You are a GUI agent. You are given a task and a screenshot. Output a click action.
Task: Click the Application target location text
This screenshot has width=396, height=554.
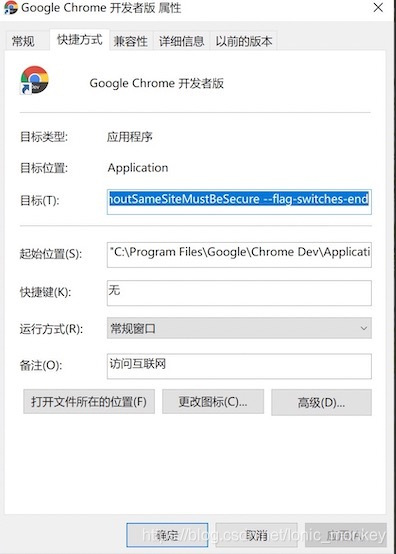(x=138, y=168)
